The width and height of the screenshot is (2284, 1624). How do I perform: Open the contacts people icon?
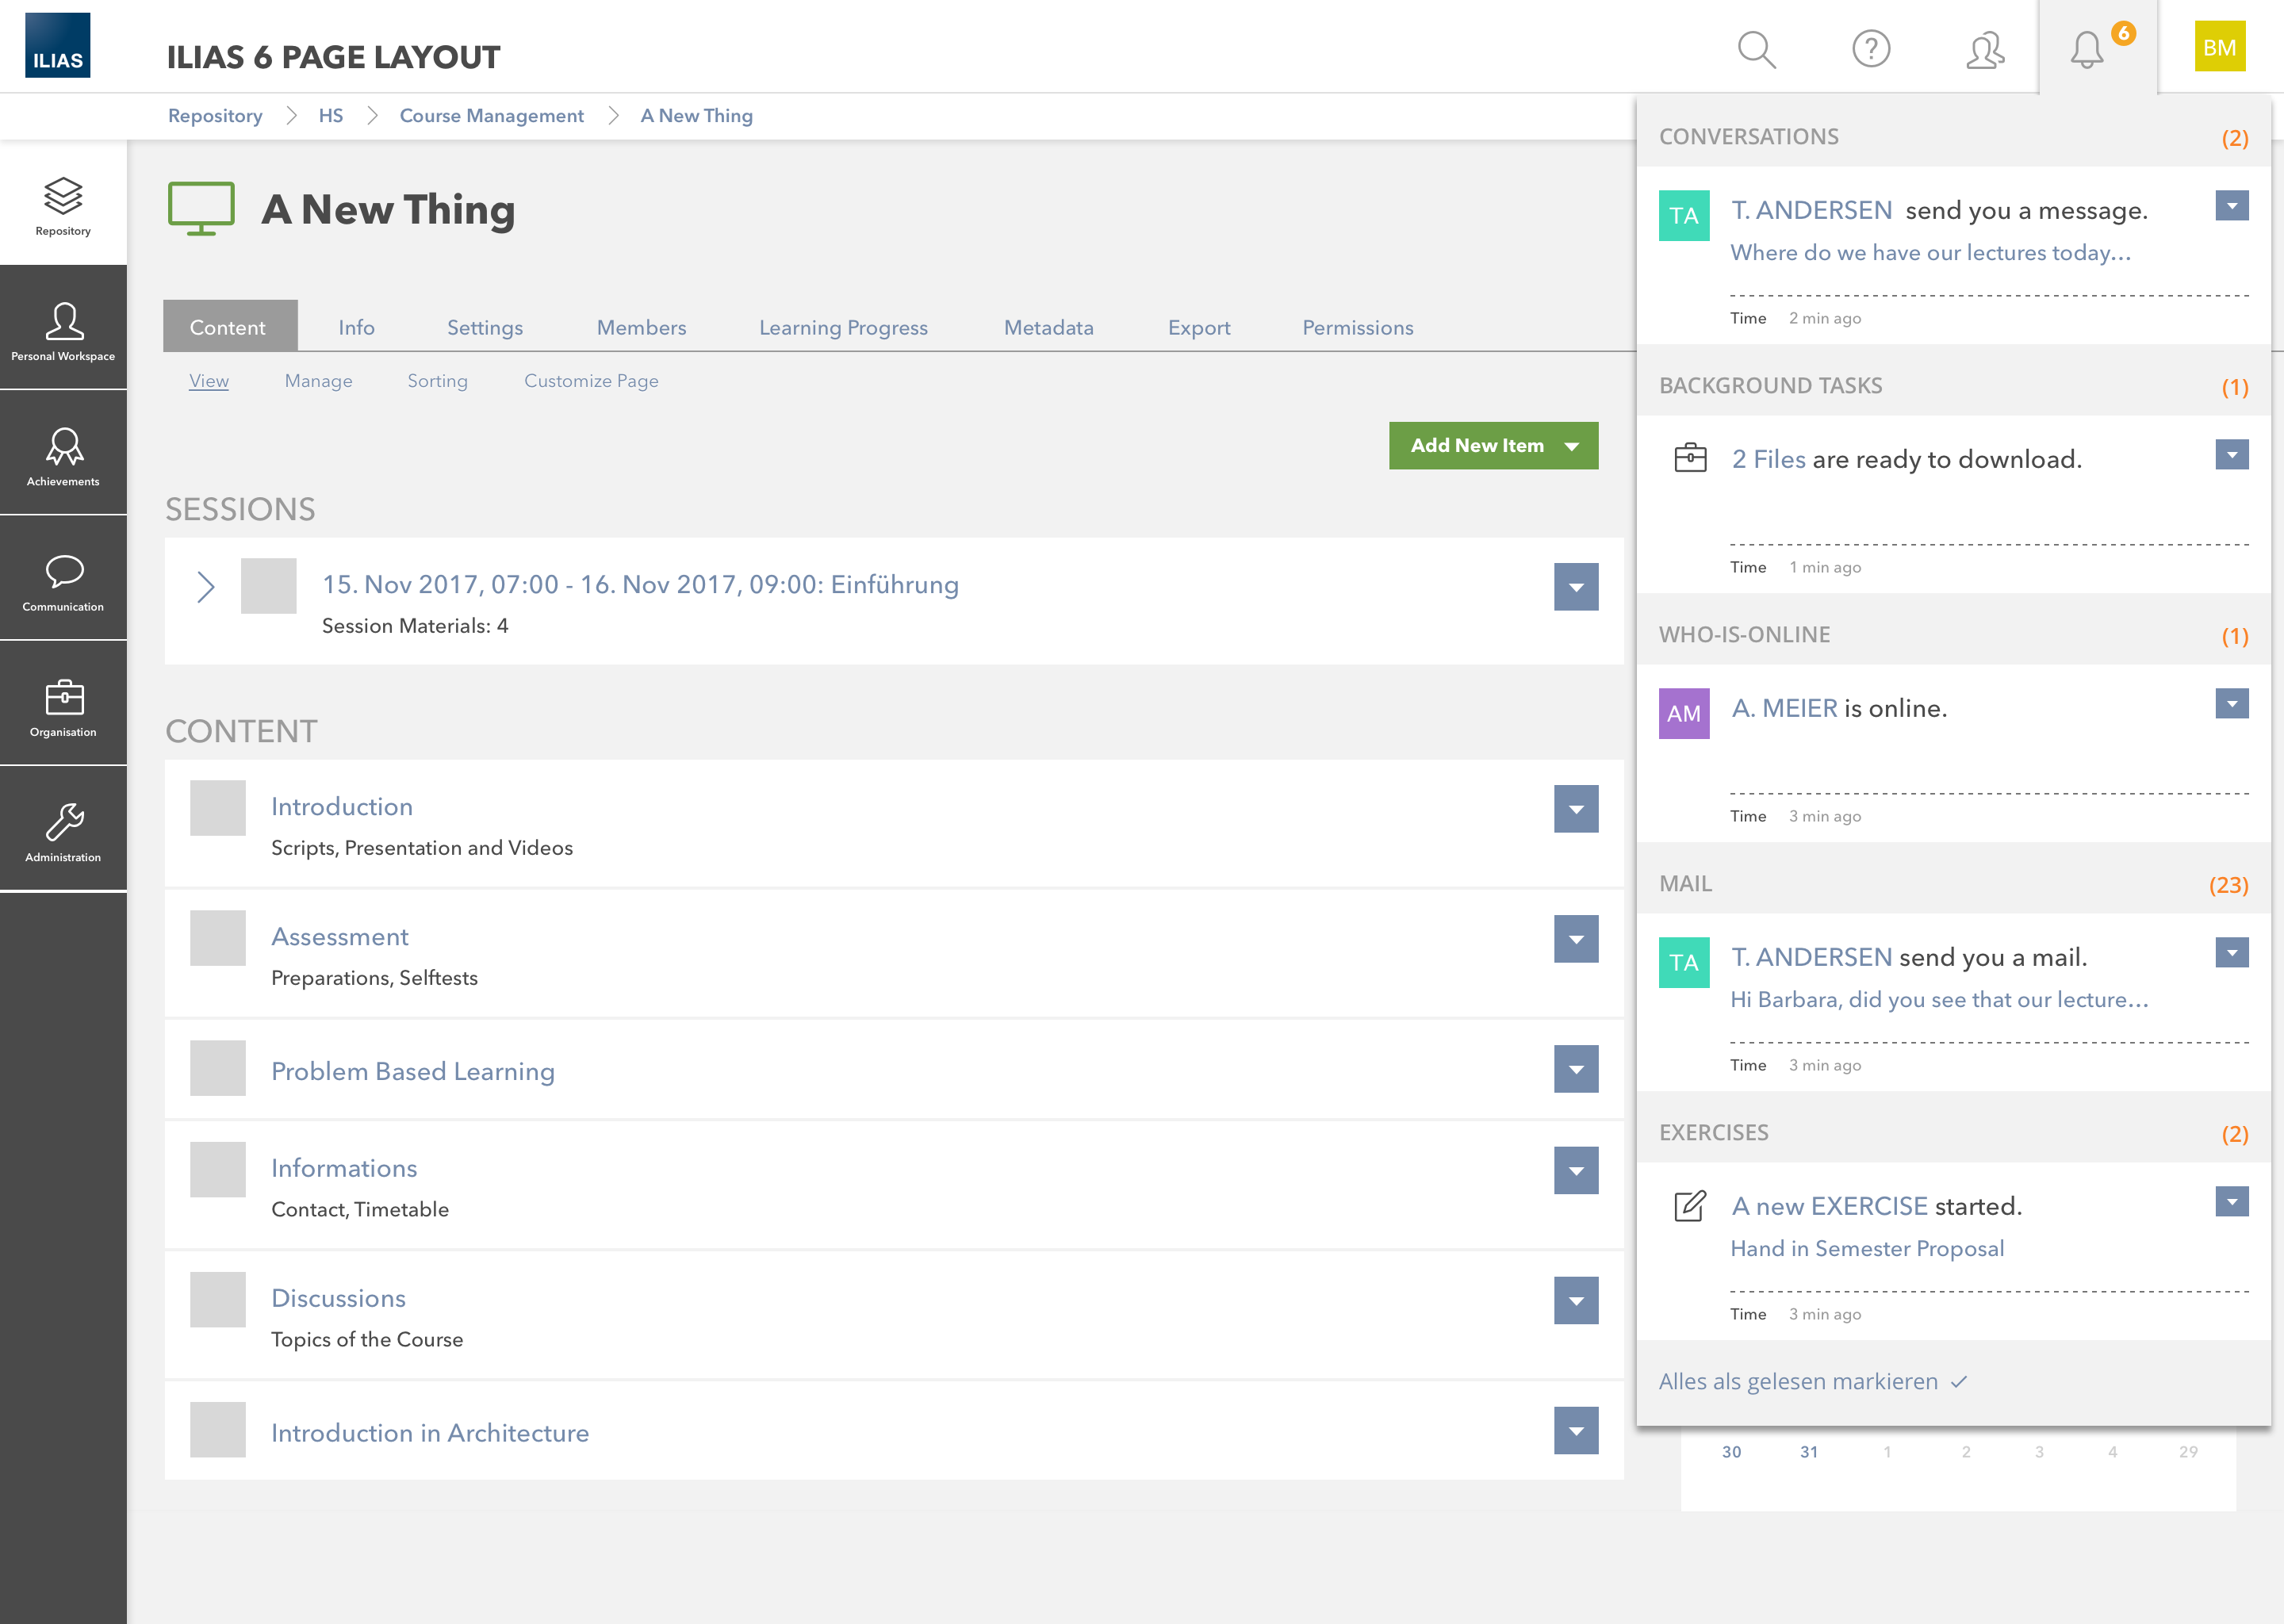pyautogui.click(x=1985, y=49)
